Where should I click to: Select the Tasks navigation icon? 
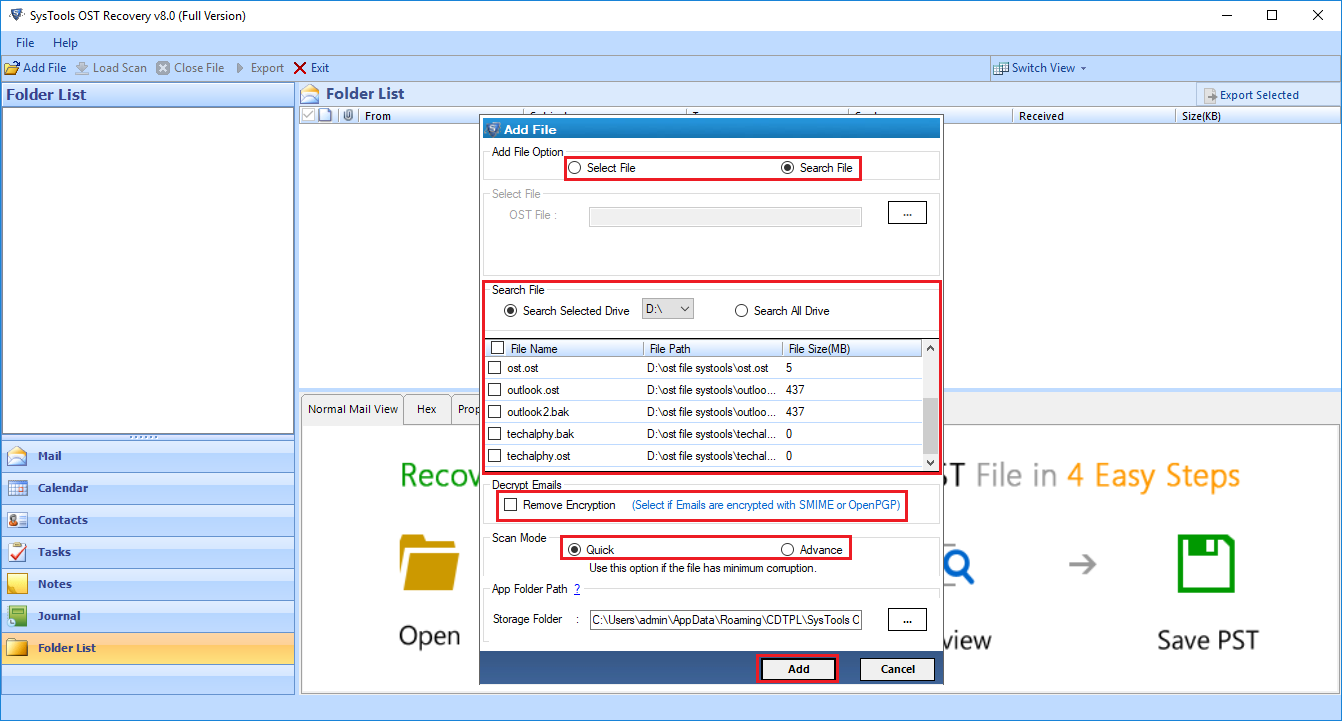pyautogui.click(x=18, y=552)
